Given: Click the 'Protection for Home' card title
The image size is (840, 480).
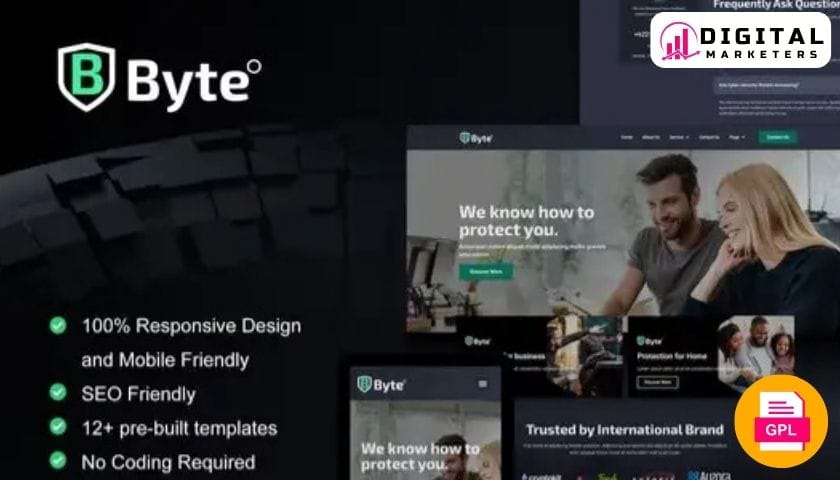Looking at the screenshot, I should (x=672, y=356).
